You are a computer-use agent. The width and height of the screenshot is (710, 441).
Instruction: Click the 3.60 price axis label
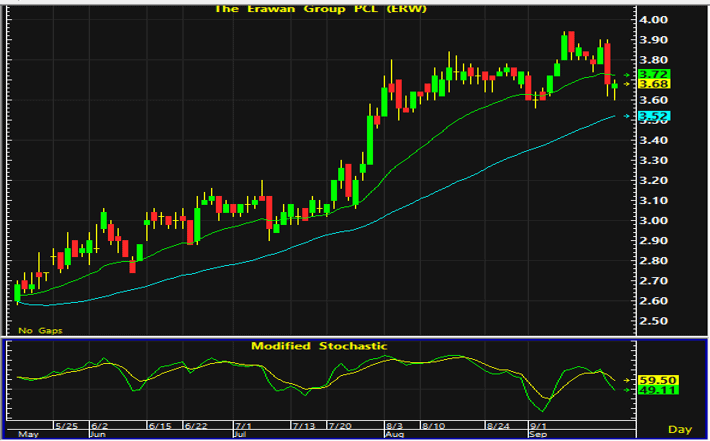tap(654, 100)
